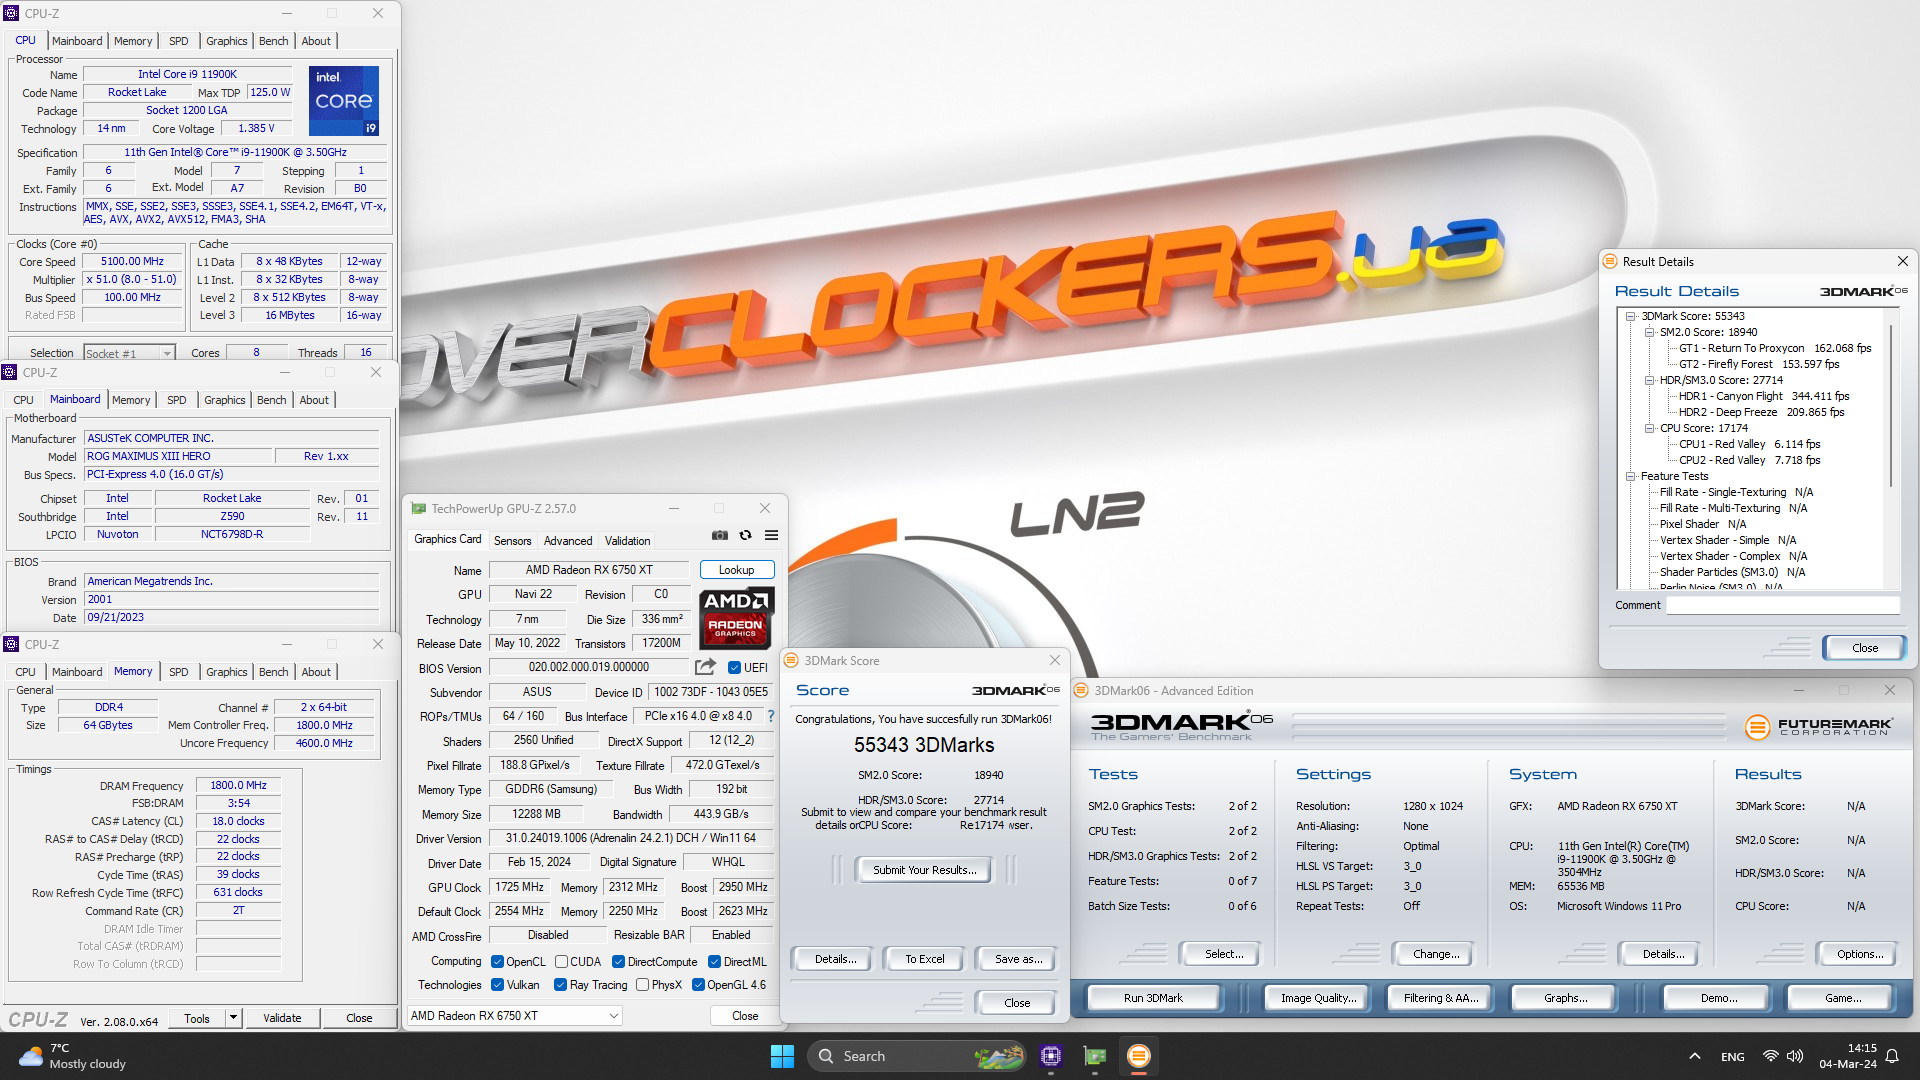
Task: Click To Excel button
Action: [x=925, y=959]
